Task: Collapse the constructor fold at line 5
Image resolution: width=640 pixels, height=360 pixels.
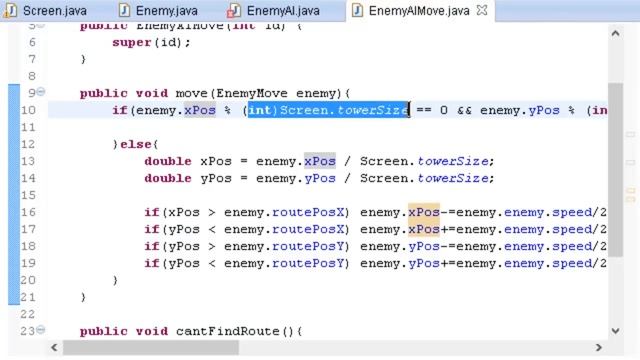Action: click(41, 25)
